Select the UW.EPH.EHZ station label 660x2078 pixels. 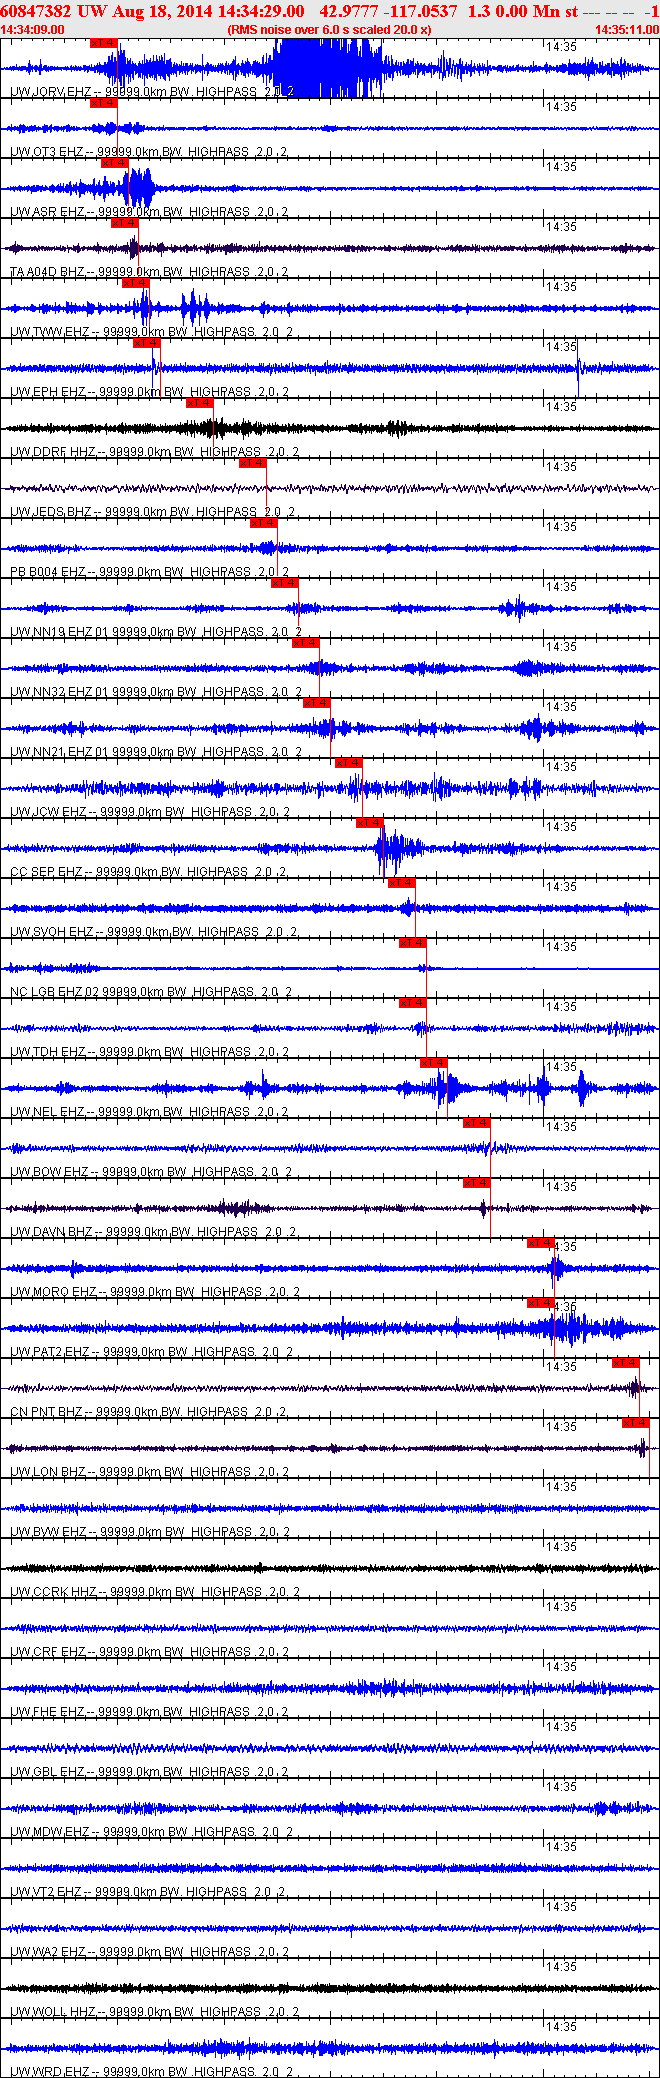(x=149, y=392)
